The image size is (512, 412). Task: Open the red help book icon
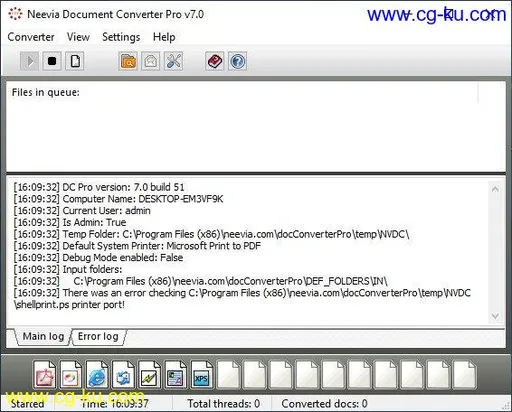click(215, 61)
